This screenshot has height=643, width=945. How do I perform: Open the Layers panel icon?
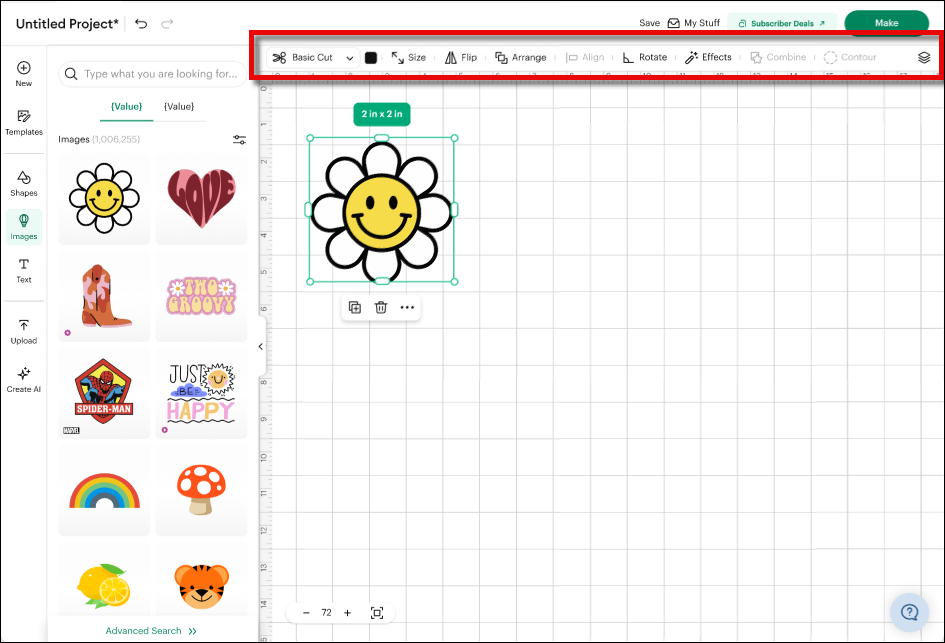(x=923, y=57)
